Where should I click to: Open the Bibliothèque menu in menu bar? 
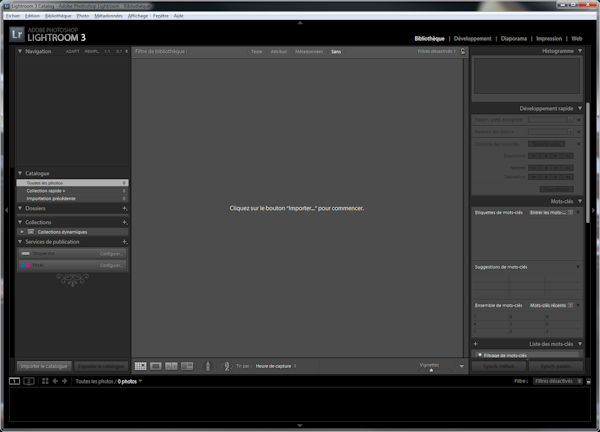(x=58, y=16)
